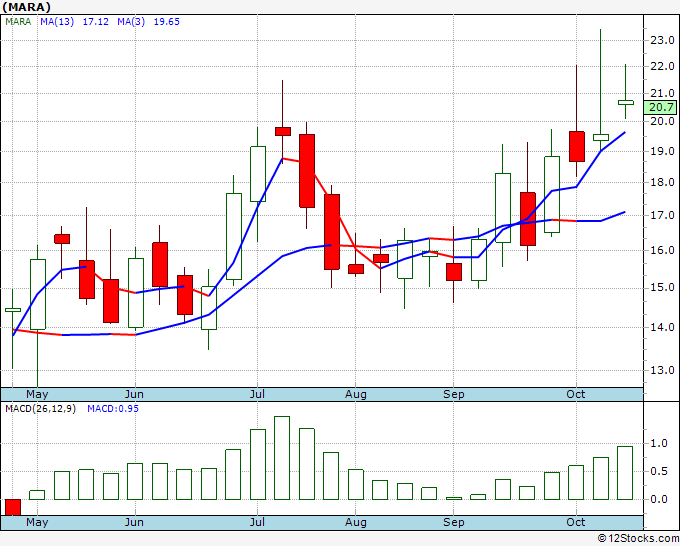Click the 18.0 price axis label
The height and width of the screenshot is (546, 680).
662,182
